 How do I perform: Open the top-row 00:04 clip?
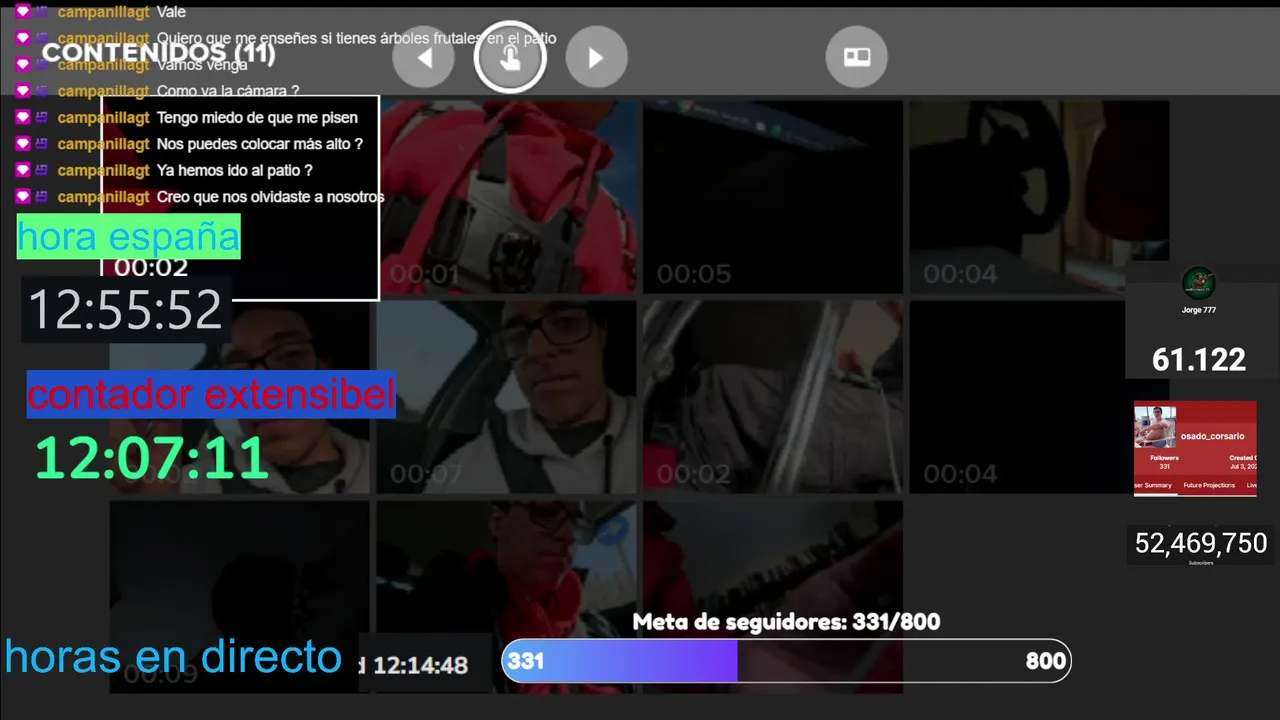[1038, 197]
